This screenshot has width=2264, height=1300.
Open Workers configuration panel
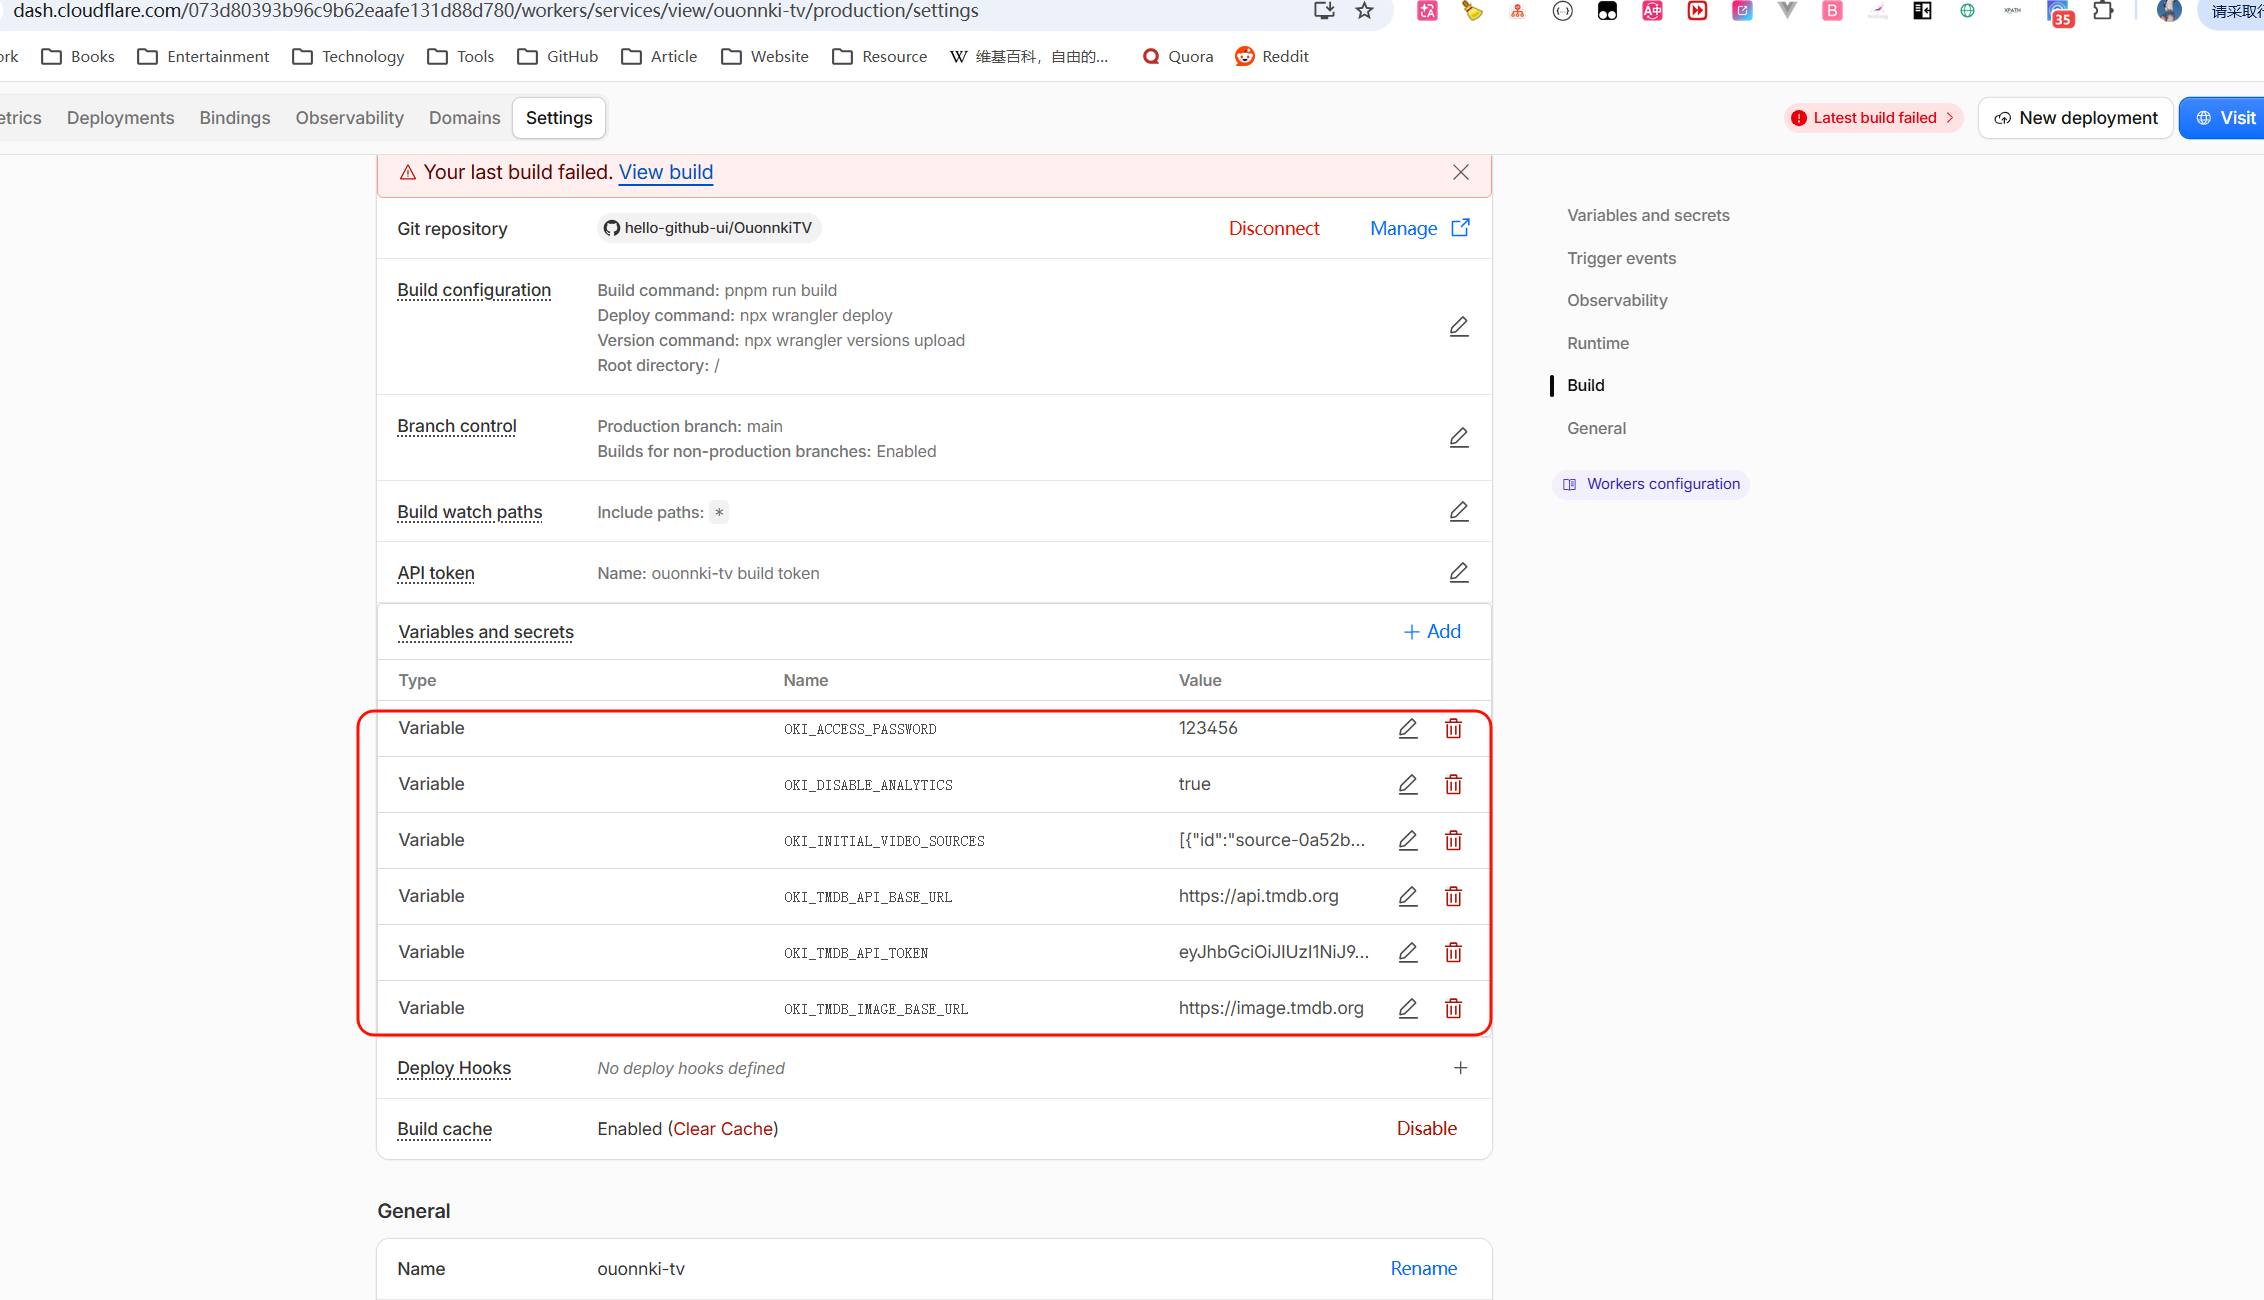click(1651, 485)
